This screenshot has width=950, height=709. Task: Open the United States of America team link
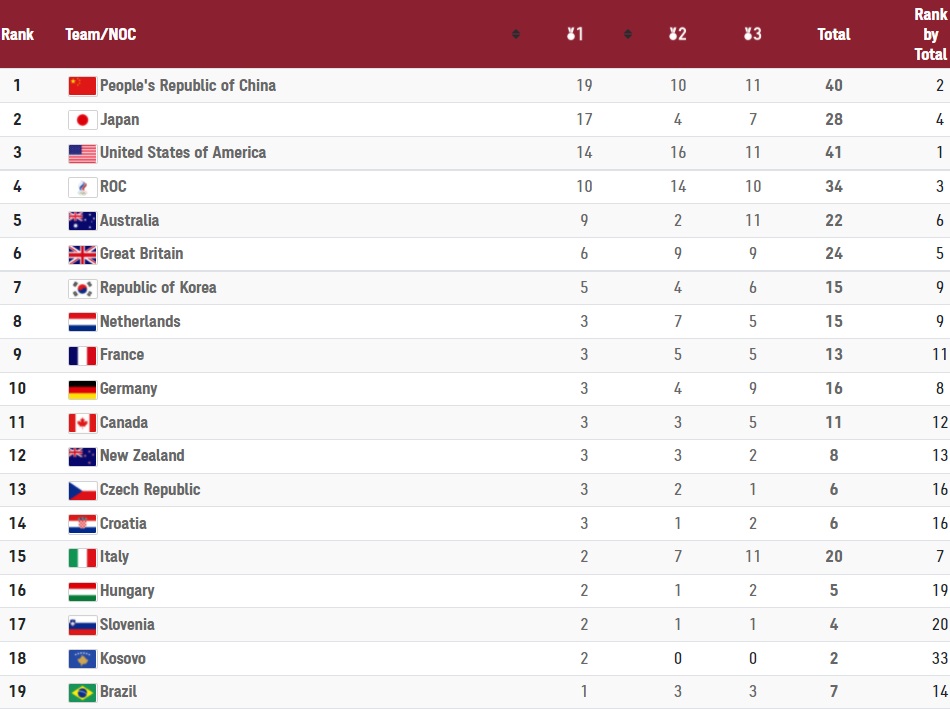pos(183,153)
